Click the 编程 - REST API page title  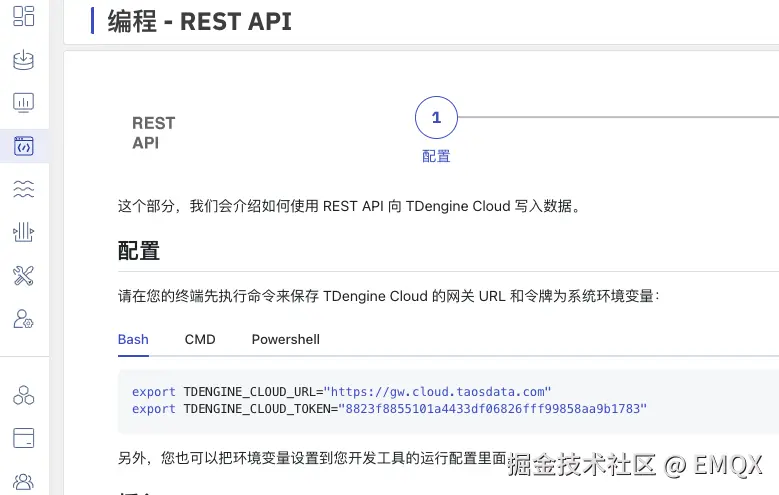[200, 22]
